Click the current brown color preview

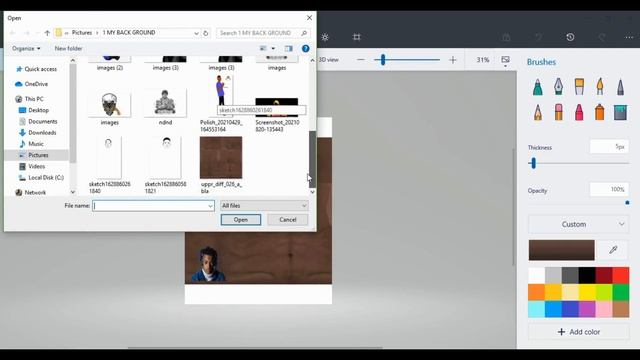tap(562, 250)
